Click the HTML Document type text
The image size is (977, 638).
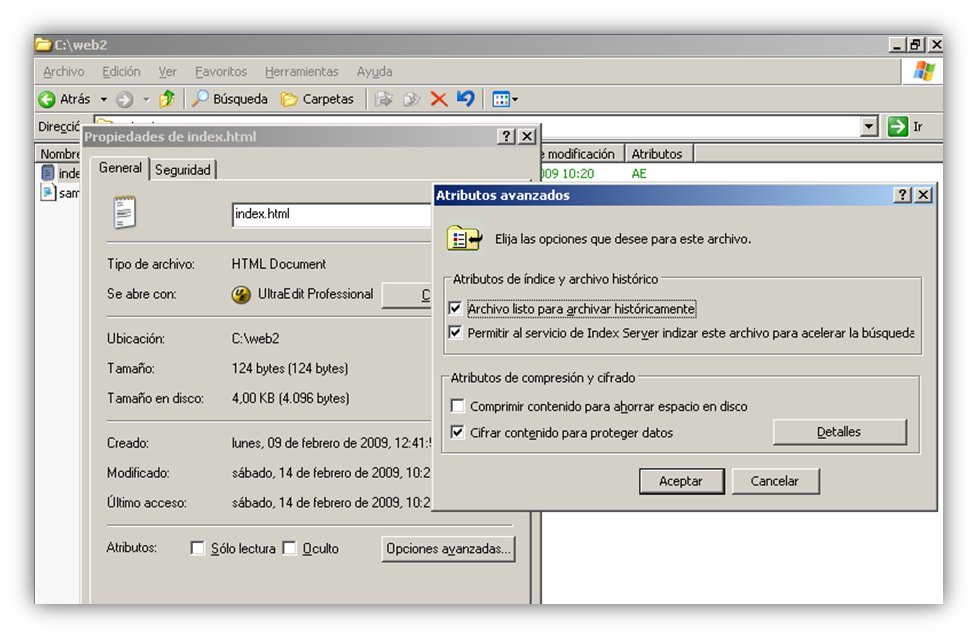pos(279,264)
